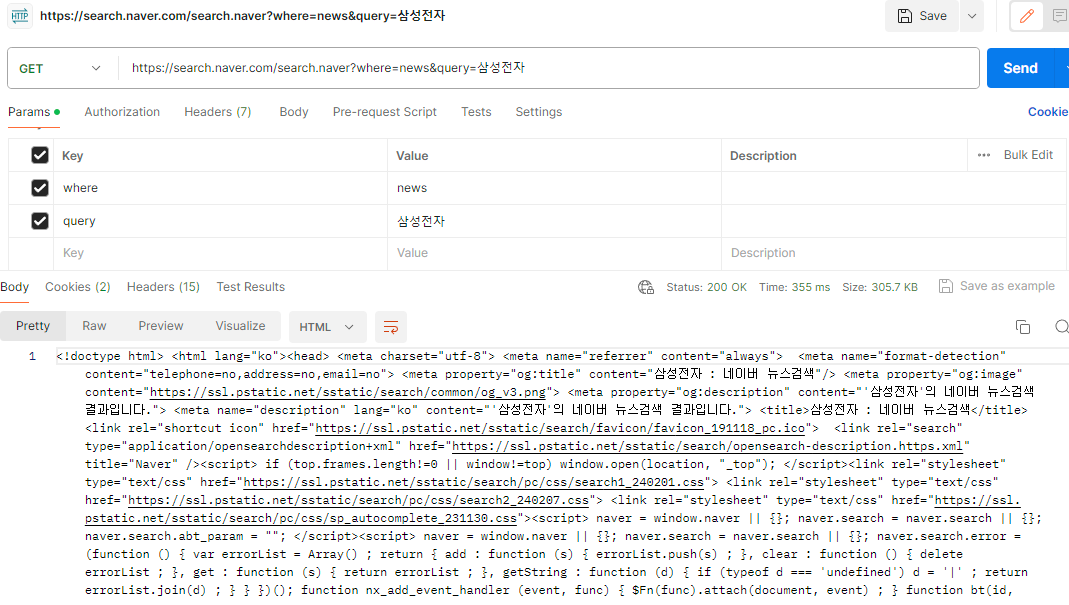The height and width of the screenshot is (605, 1069).
Task: Open the edit pencil icon
Action: pos(1027,16)
